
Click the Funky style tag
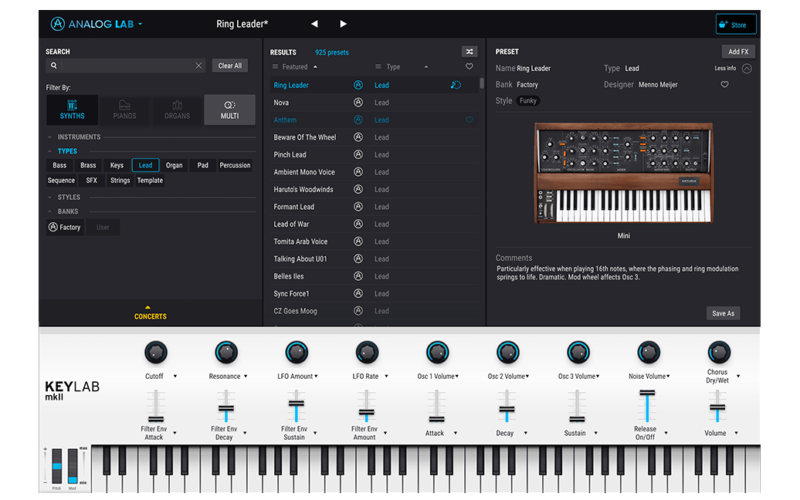(528, 101)
